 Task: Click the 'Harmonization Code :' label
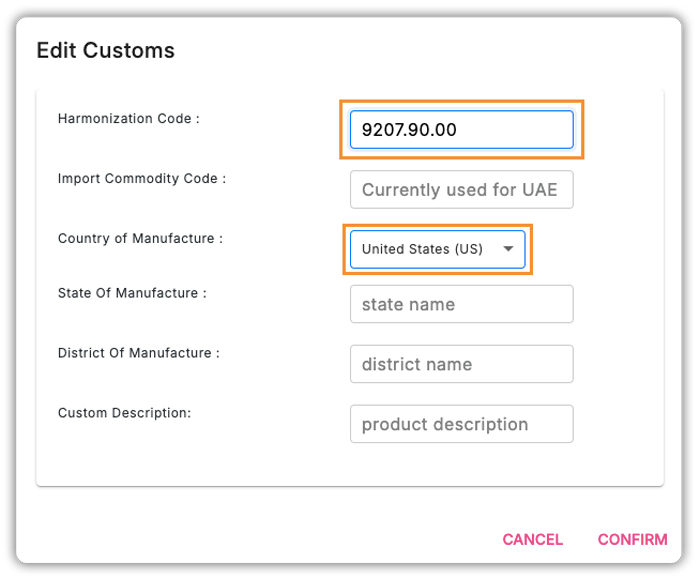129,119
